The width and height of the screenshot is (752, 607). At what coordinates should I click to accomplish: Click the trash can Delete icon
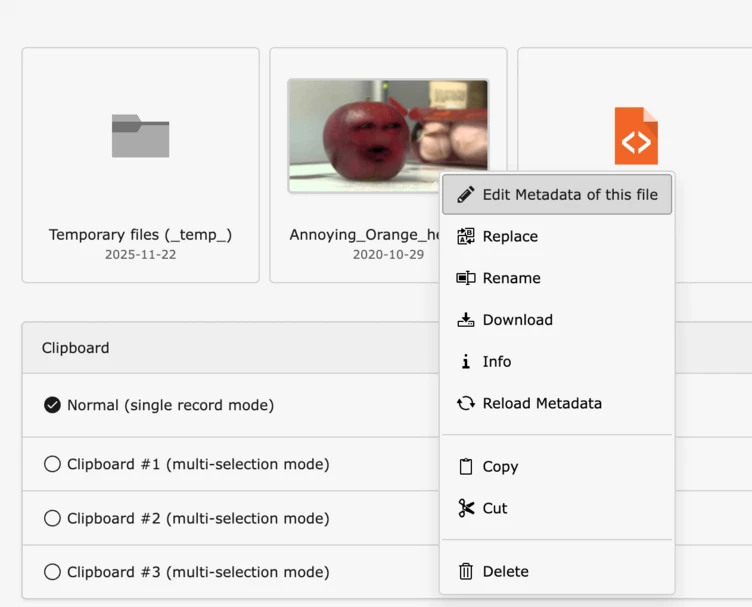coord(465,572)
